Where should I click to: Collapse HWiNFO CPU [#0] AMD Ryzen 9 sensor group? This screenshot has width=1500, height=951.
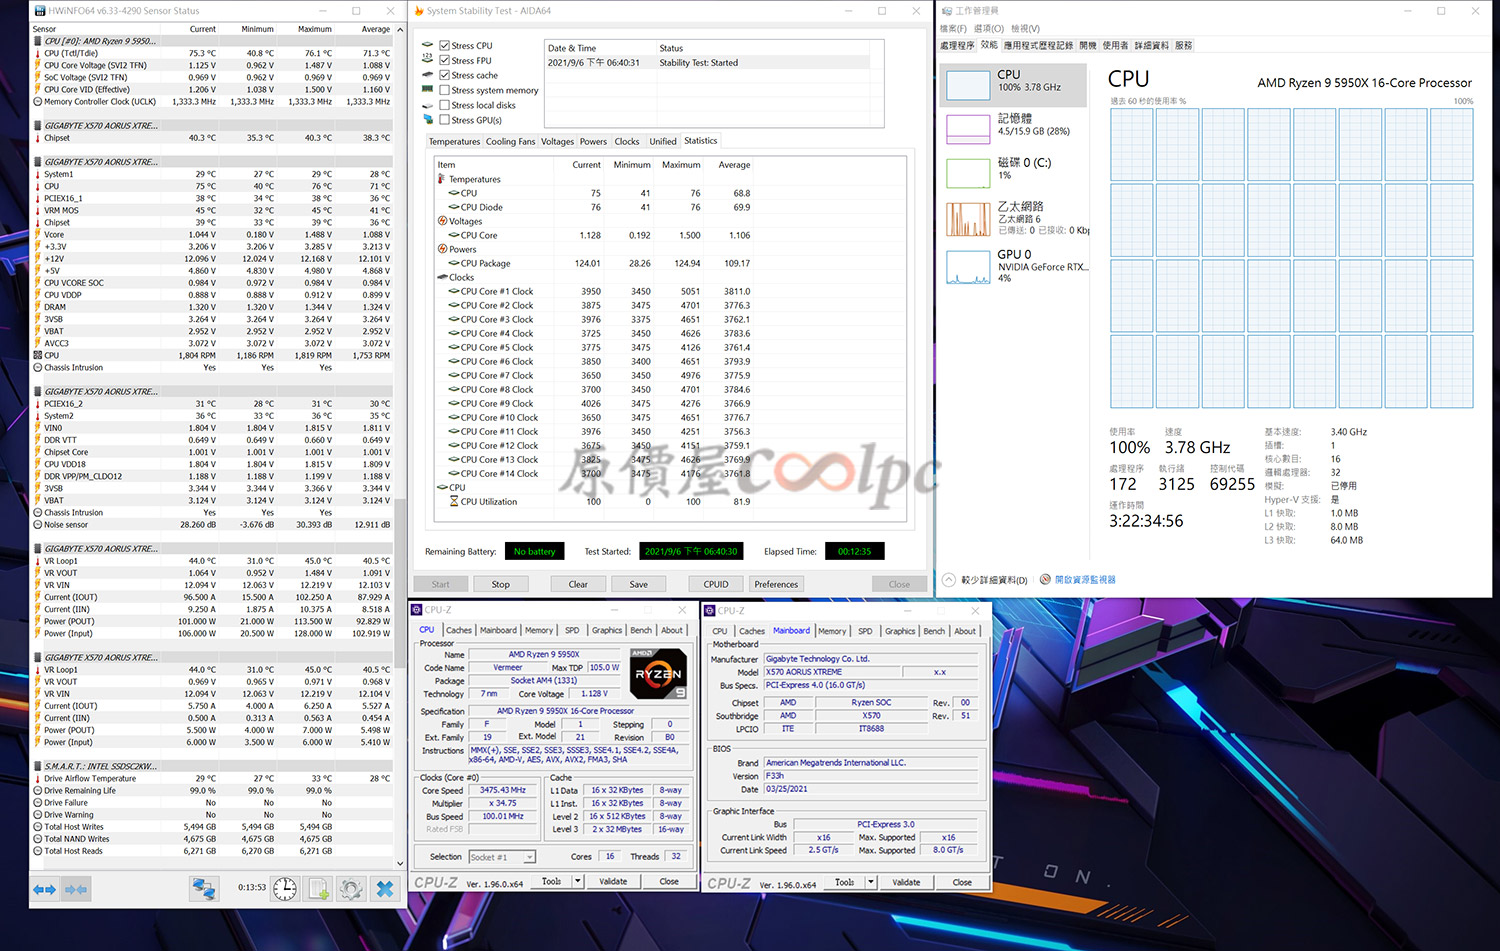tap(37, 41)
